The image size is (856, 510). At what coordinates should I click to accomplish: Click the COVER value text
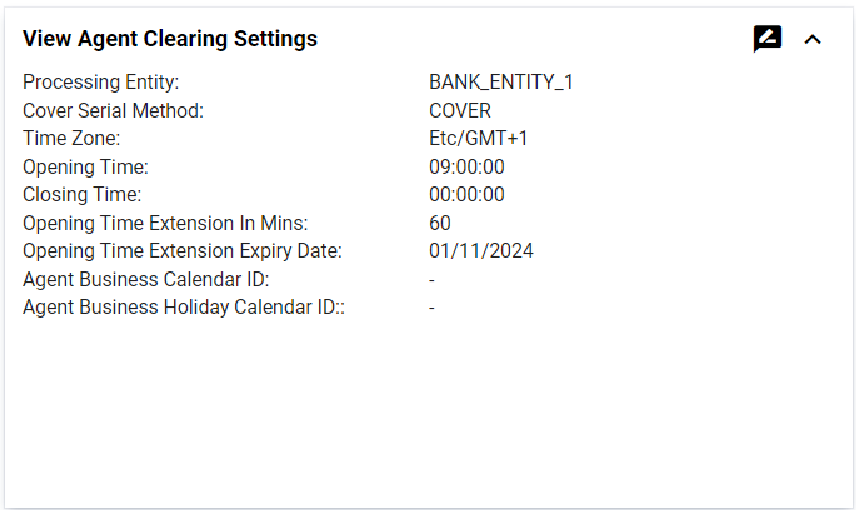(x=460, y=110)
